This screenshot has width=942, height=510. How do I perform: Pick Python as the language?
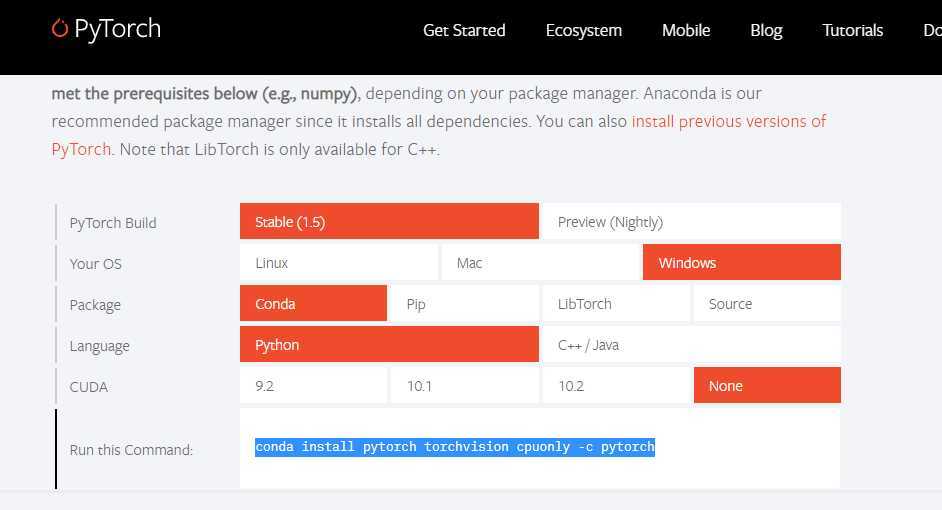389,344
